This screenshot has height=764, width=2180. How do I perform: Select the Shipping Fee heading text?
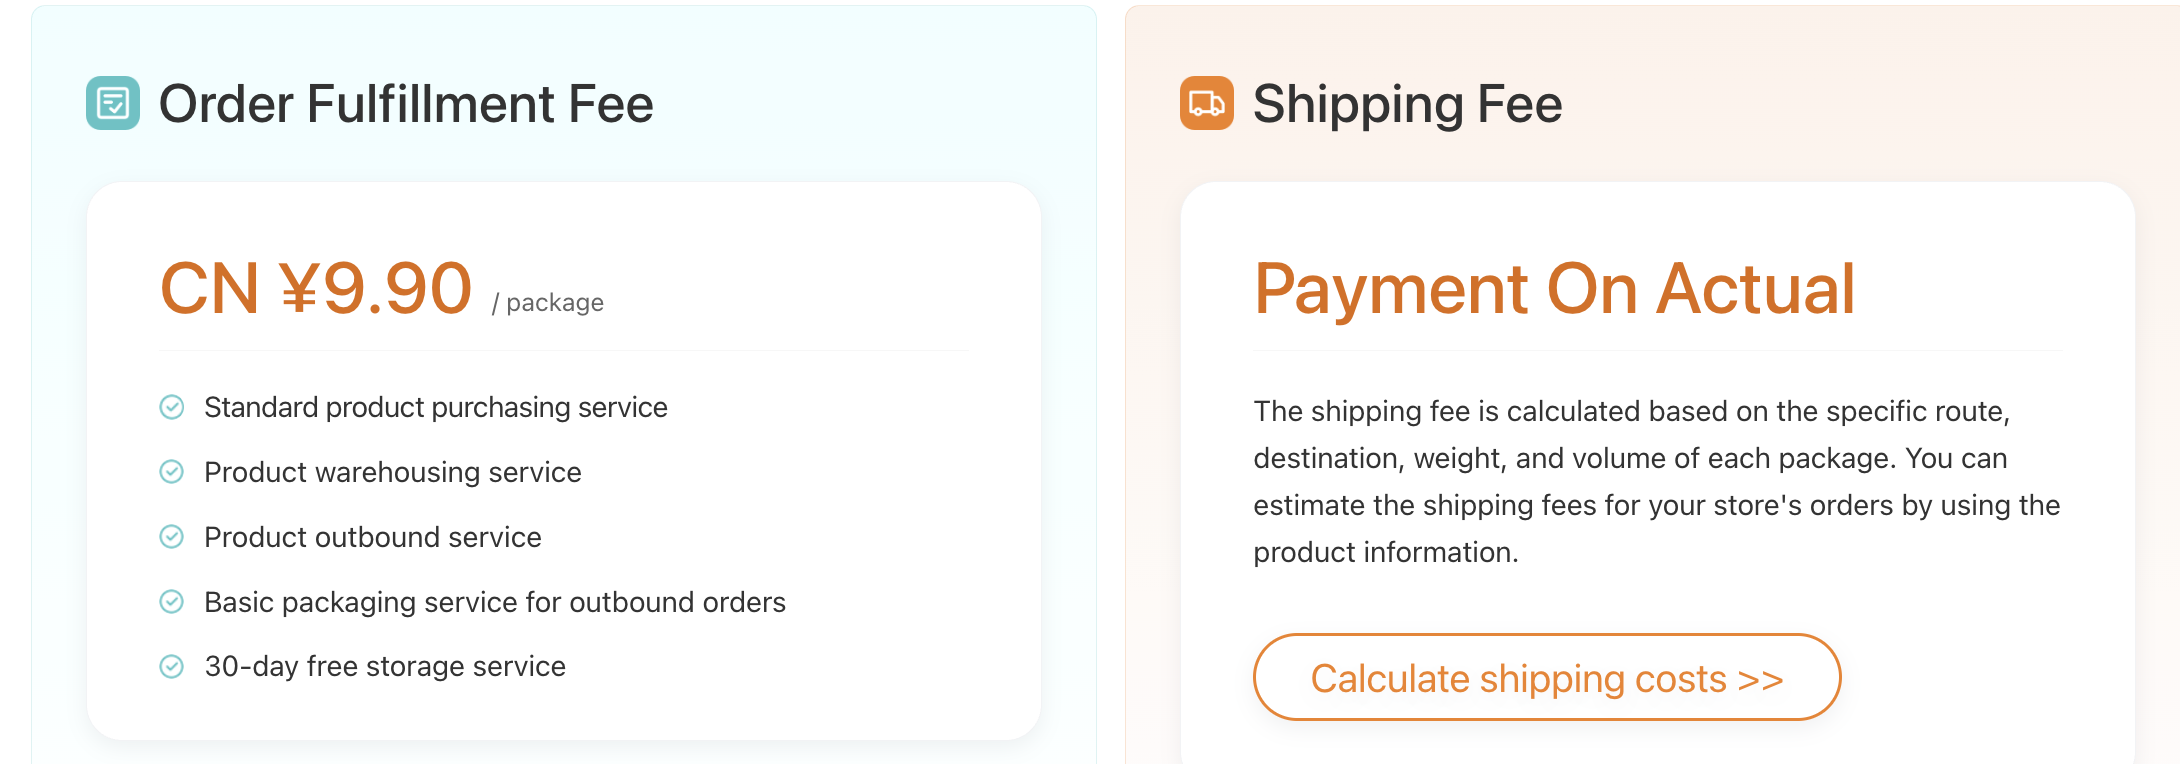coord(1407,104)
